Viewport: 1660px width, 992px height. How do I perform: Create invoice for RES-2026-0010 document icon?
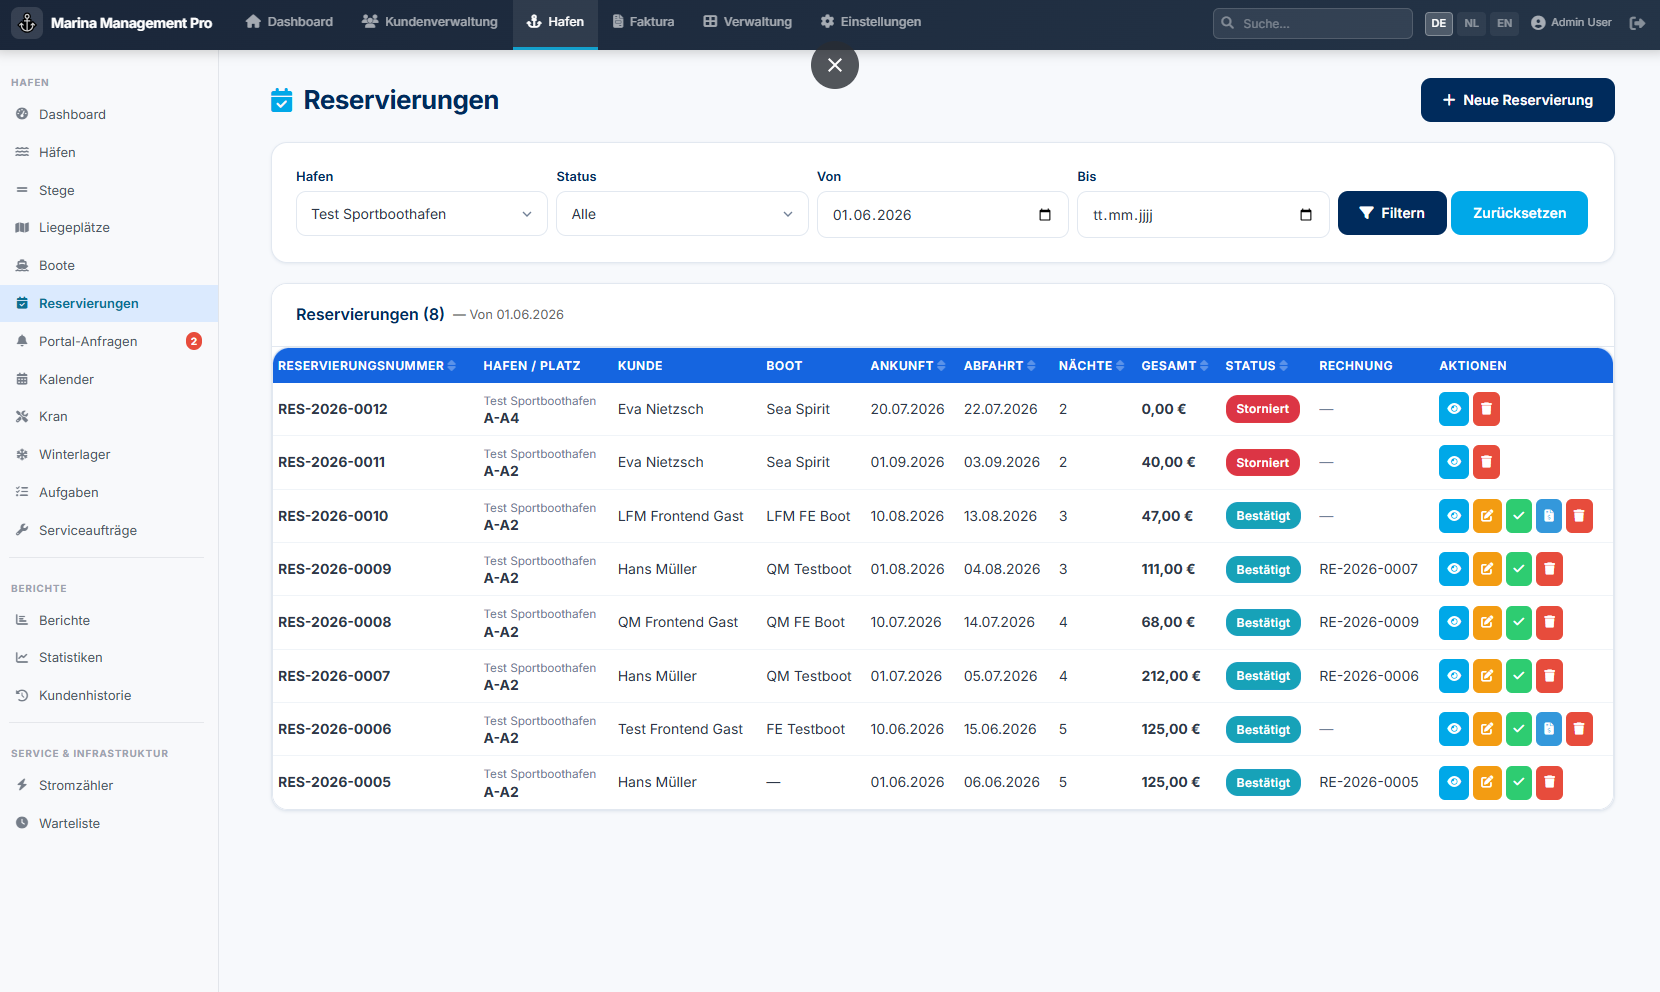[1549, 516]
